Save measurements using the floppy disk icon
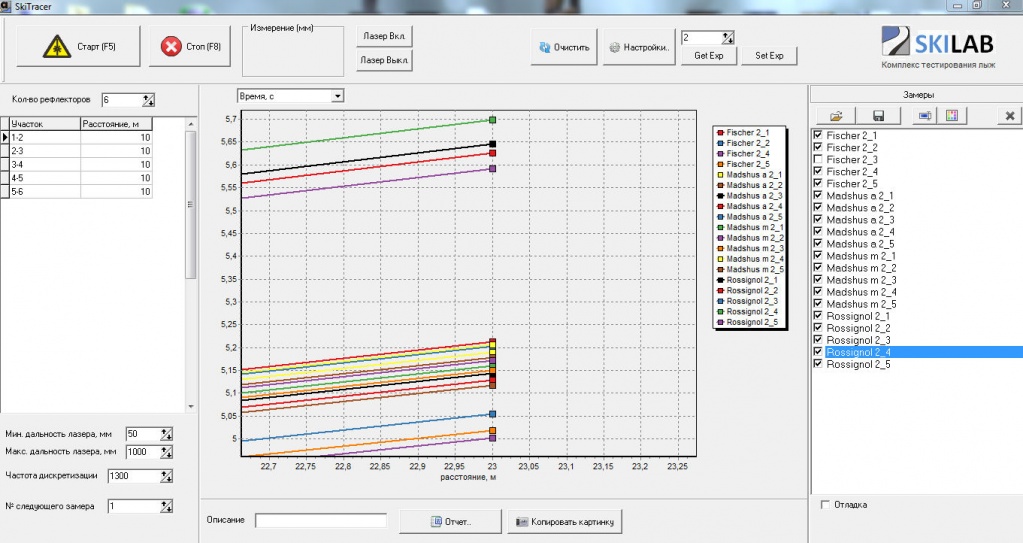This screenshot has width=1023, height=543. point(878,116)
